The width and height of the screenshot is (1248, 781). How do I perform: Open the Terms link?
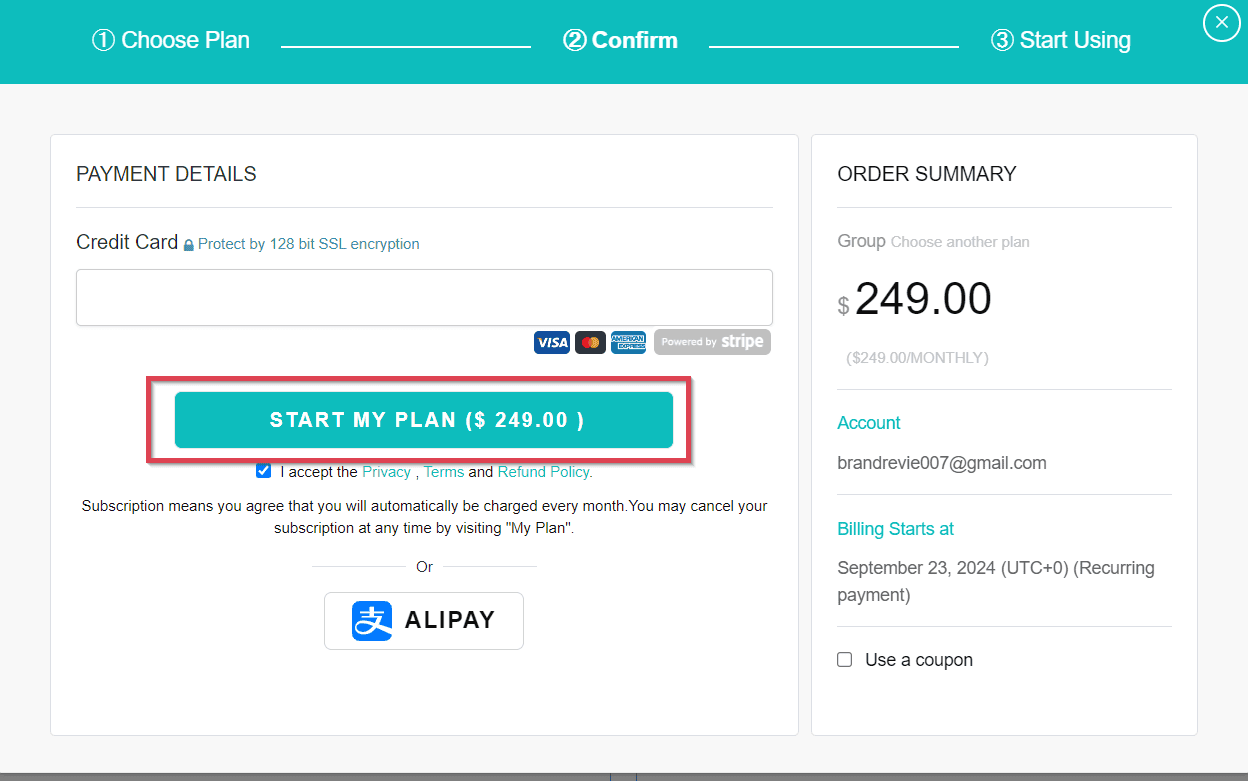(443, 471)
